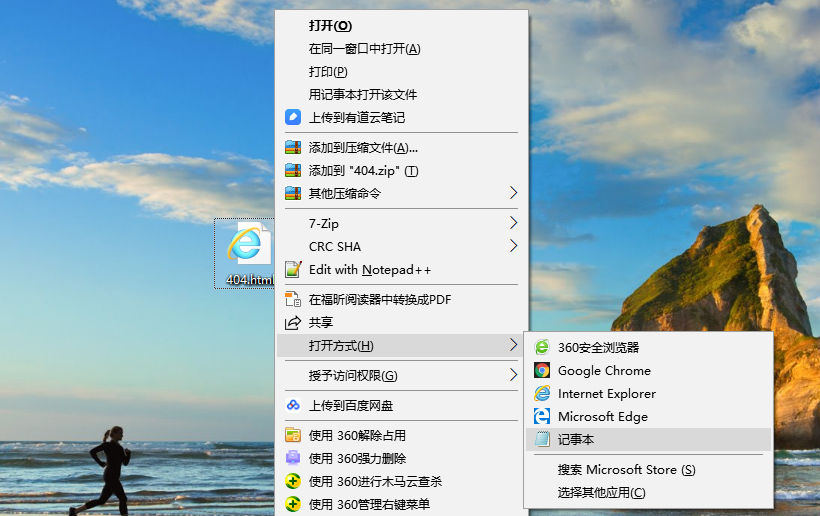Click the Internet Explorer icon in submenu

[542, 393]
